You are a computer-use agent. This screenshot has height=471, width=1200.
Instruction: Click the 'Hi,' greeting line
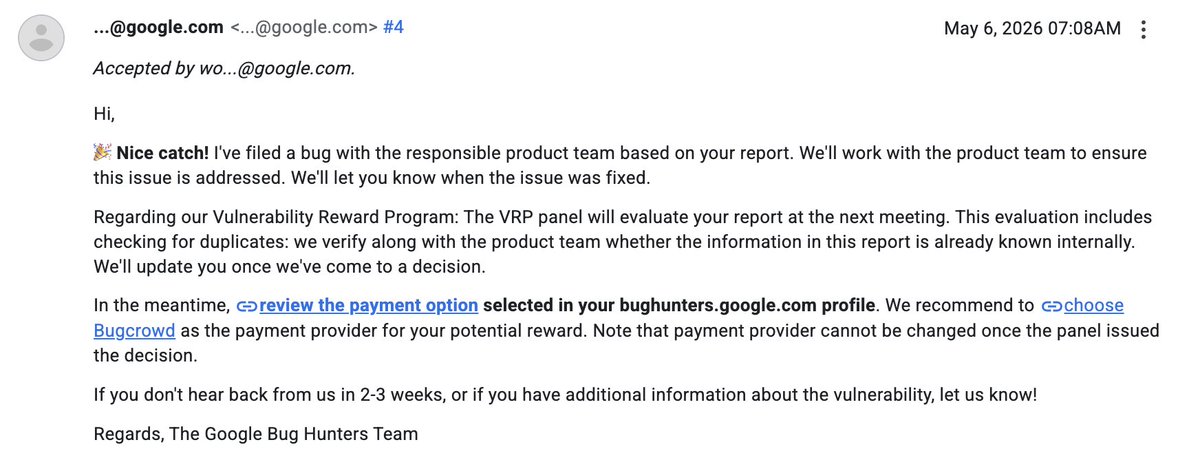(104, 114)
